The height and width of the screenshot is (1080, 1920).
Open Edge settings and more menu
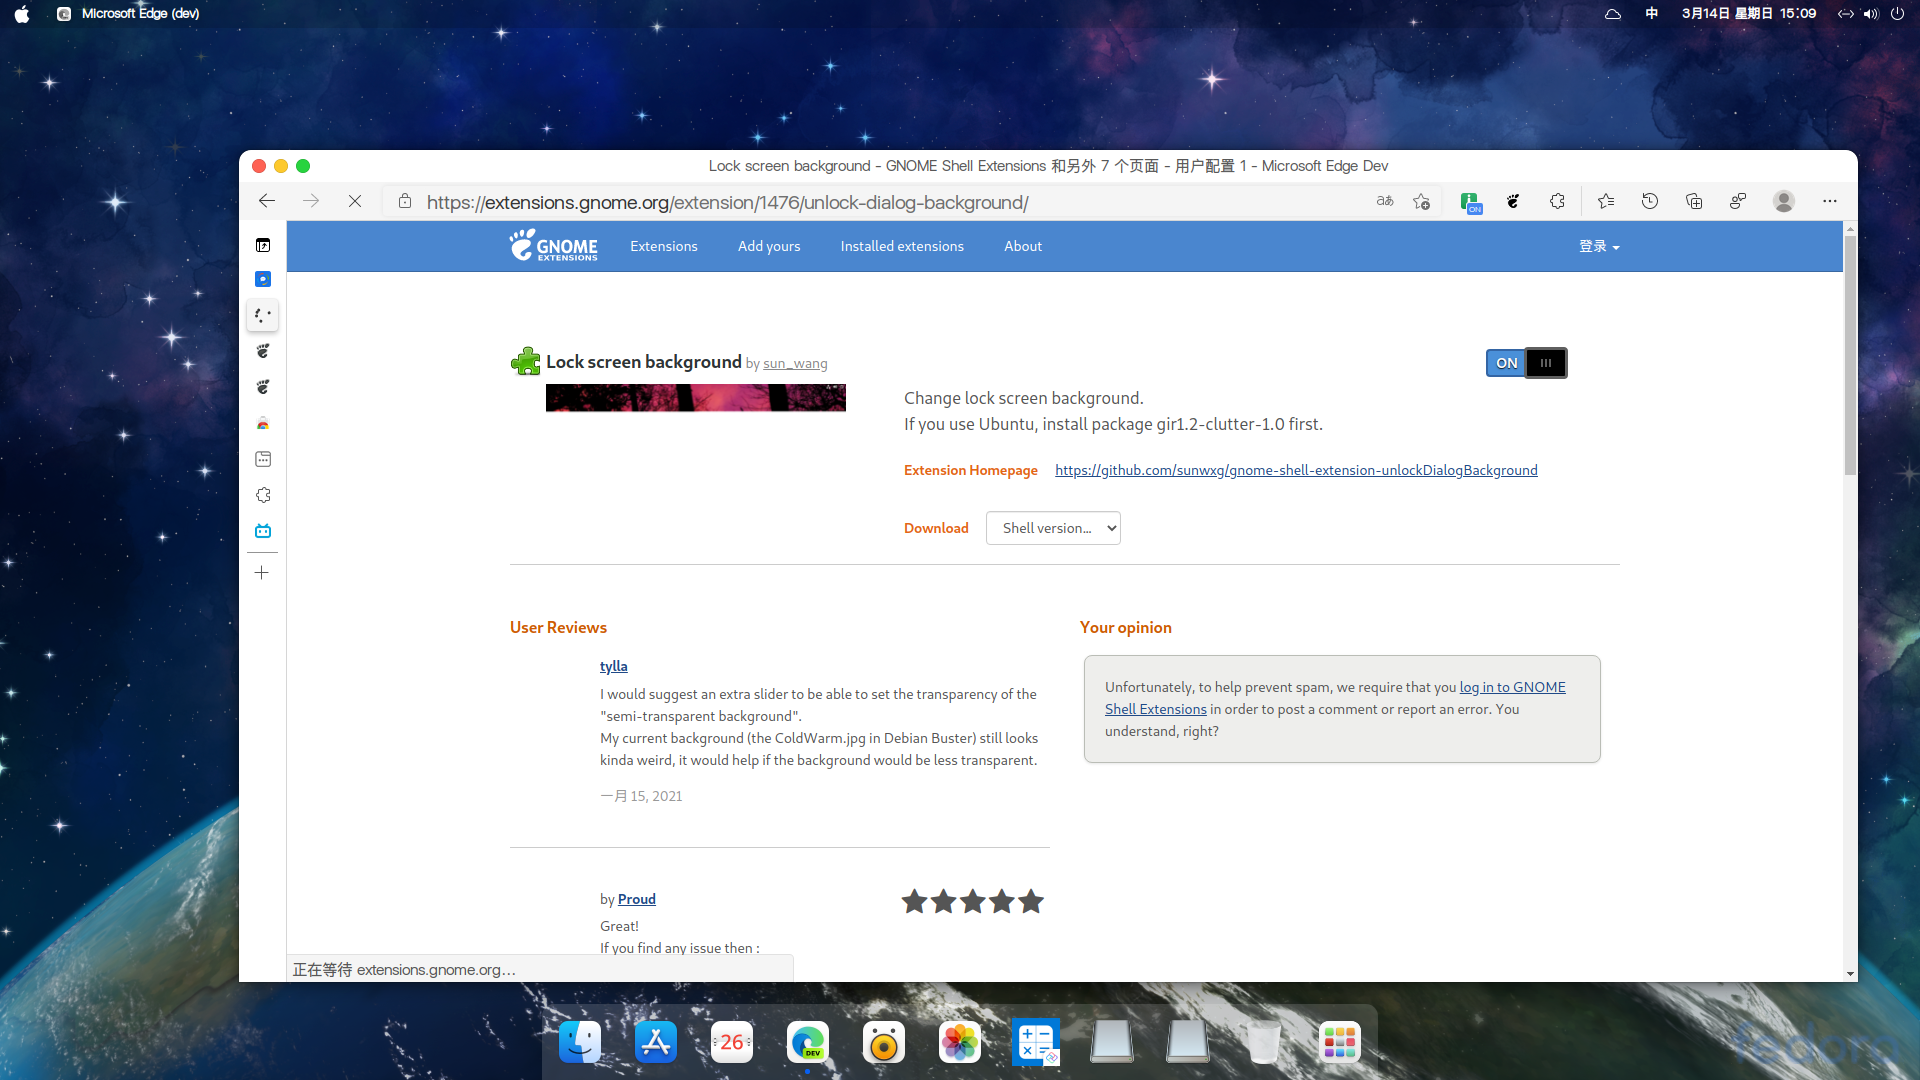tap(1829, 201)
